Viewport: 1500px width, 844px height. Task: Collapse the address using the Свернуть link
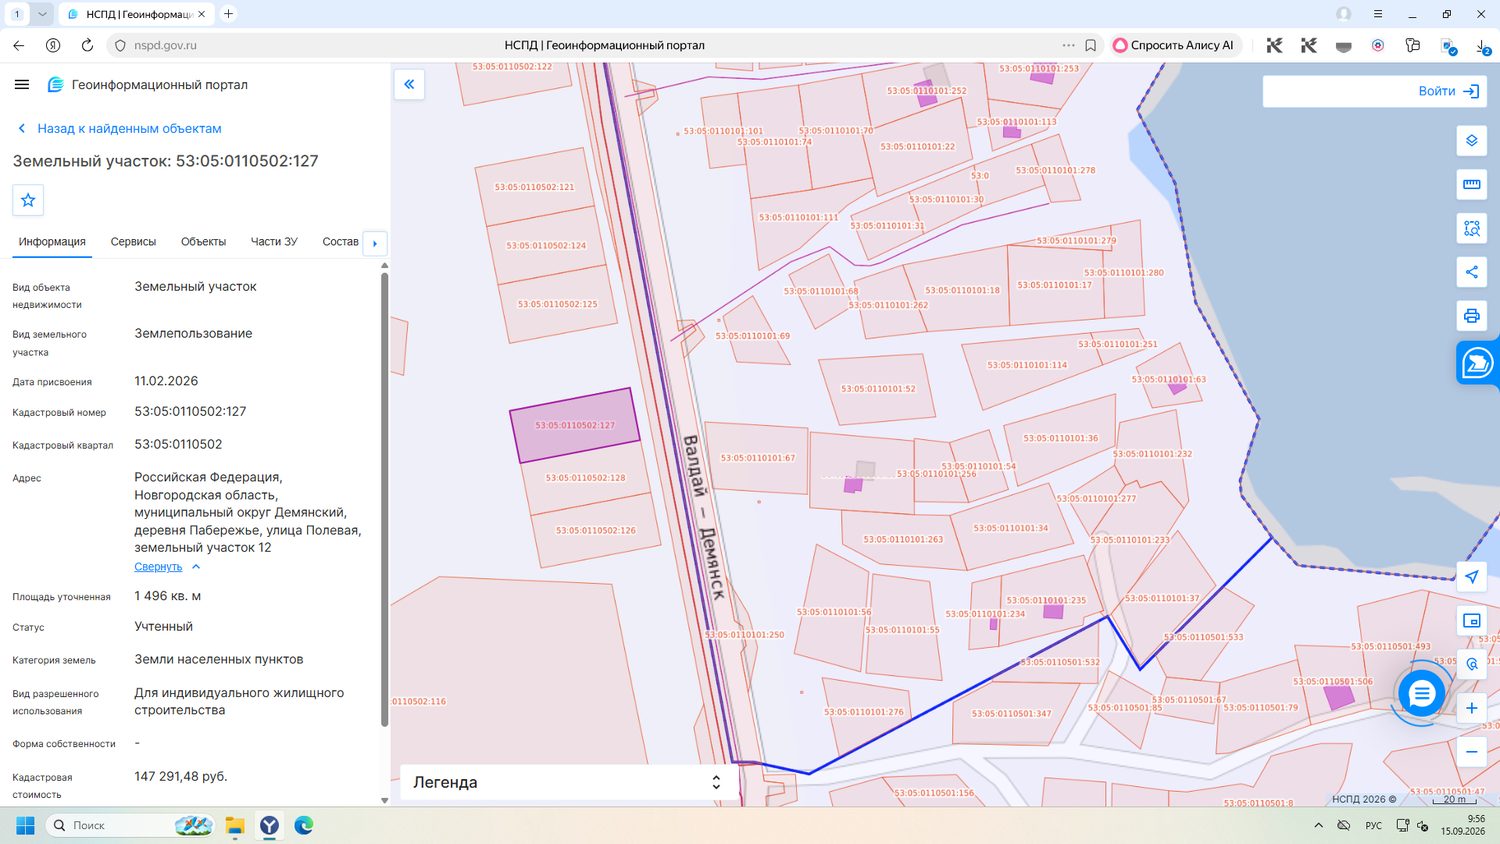coord(158,567)
